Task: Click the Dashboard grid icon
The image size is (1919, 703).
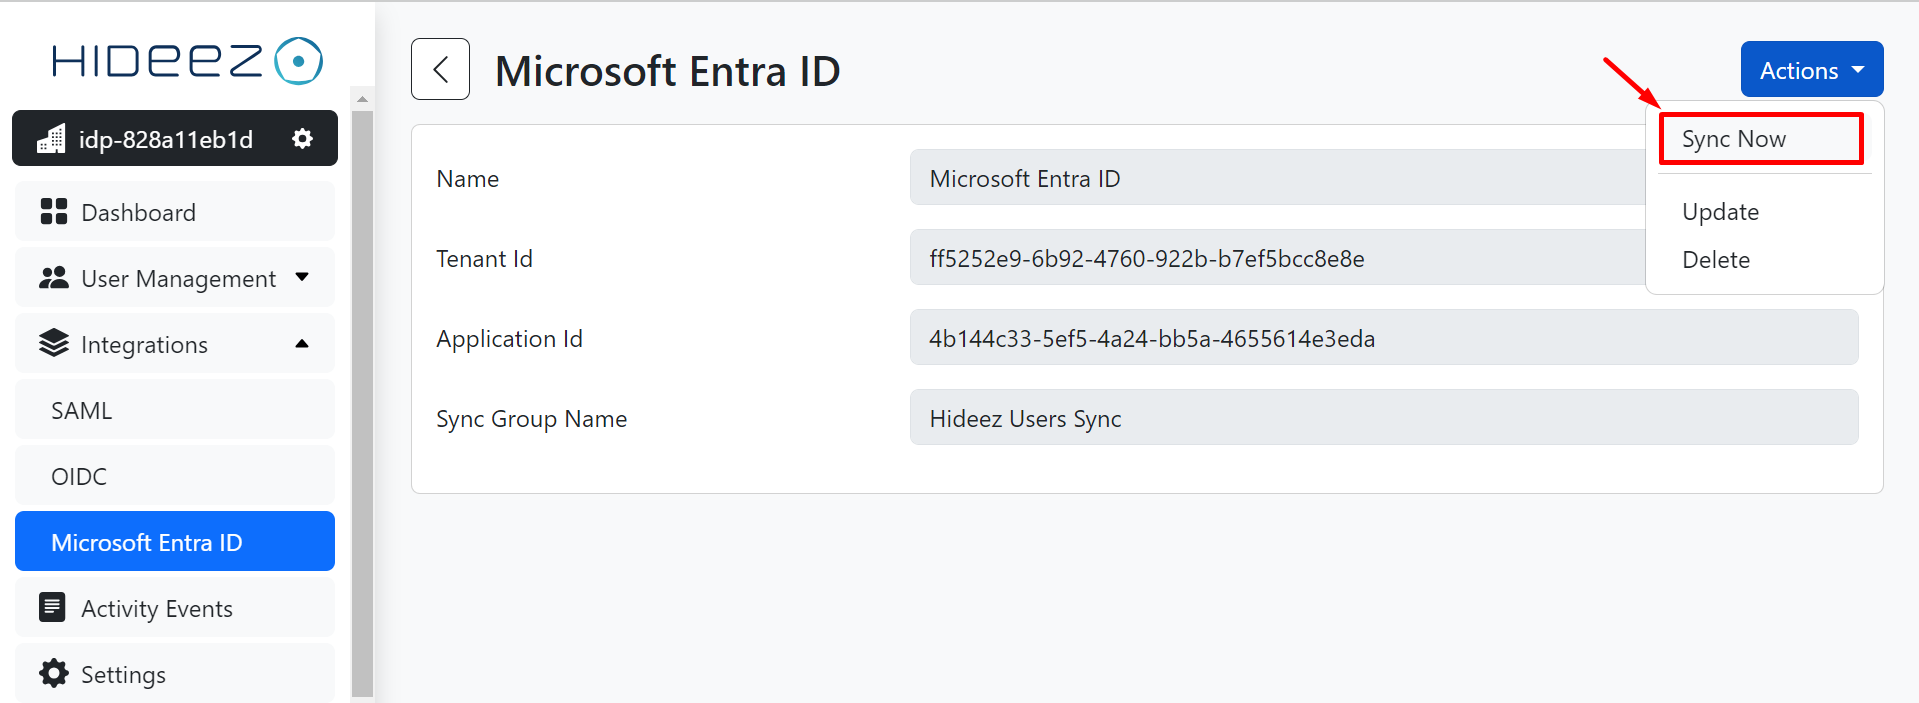Action: (x=54, y=212)
